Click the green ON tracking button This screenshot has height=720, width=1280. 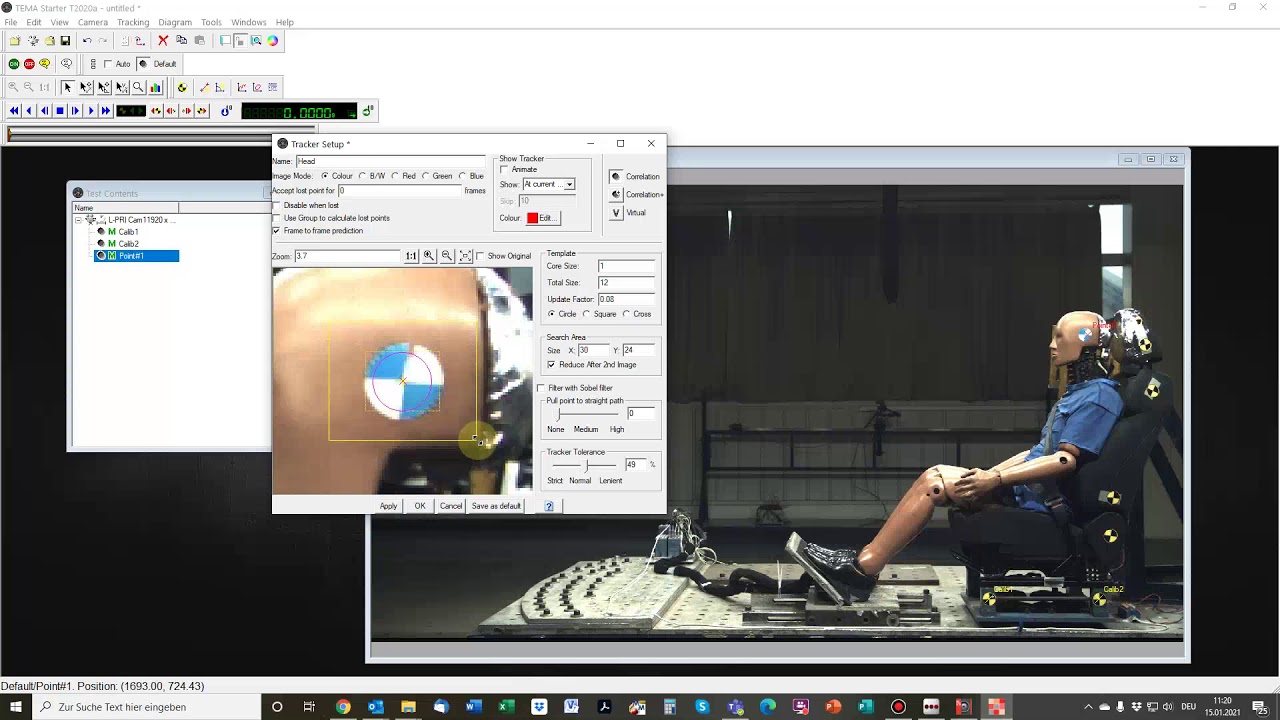(x=14, y=64)
